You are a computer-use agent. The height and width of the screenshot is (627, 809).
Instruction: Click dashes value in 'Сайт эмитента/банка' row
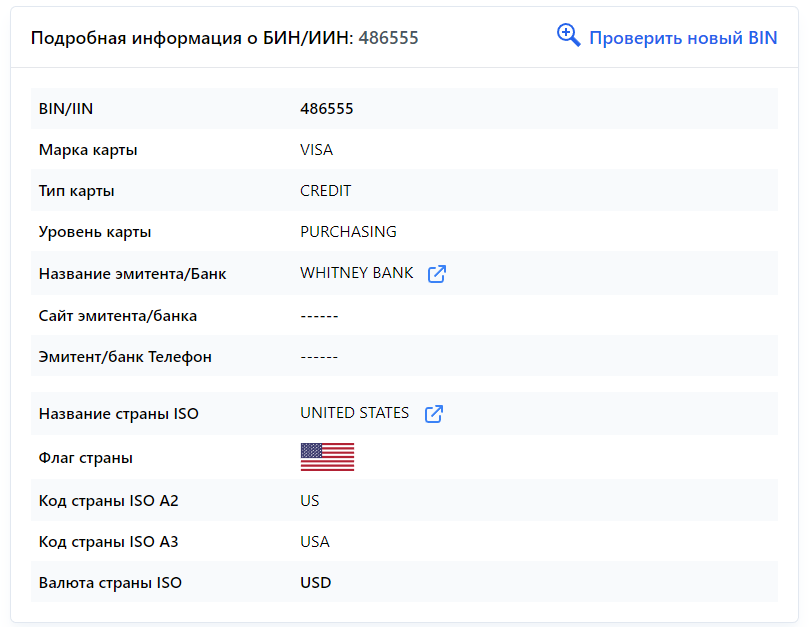[x=319, y=316]
